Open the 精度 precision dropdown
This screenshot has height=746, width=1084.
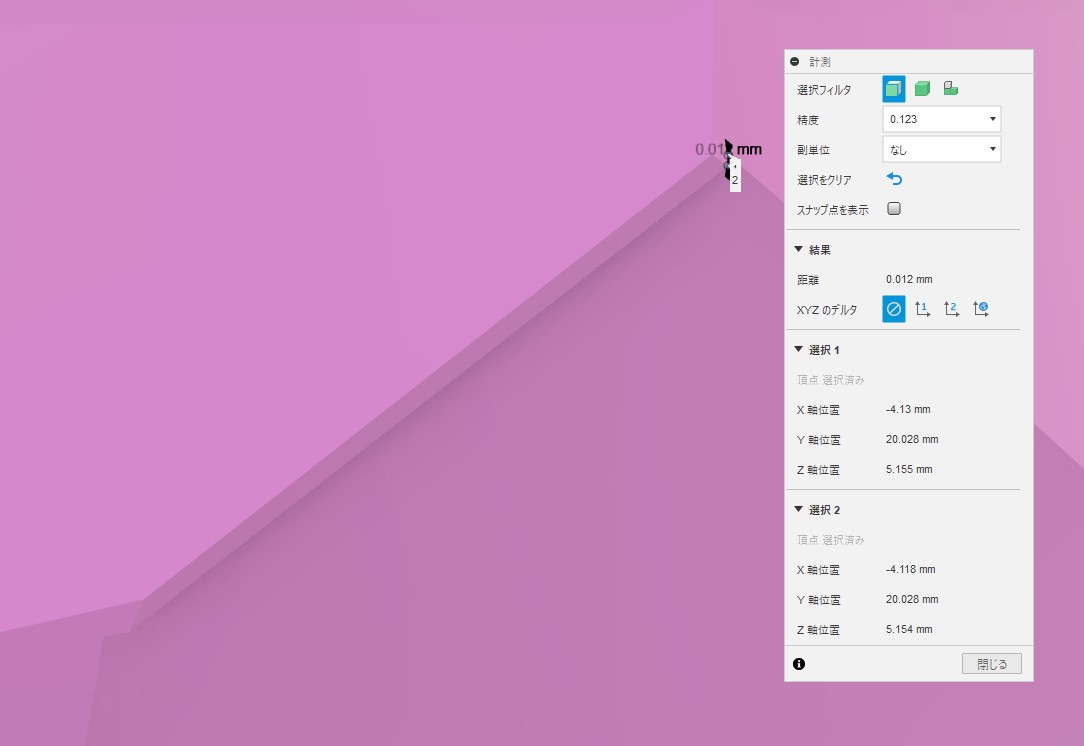click(x=941, y=119)
